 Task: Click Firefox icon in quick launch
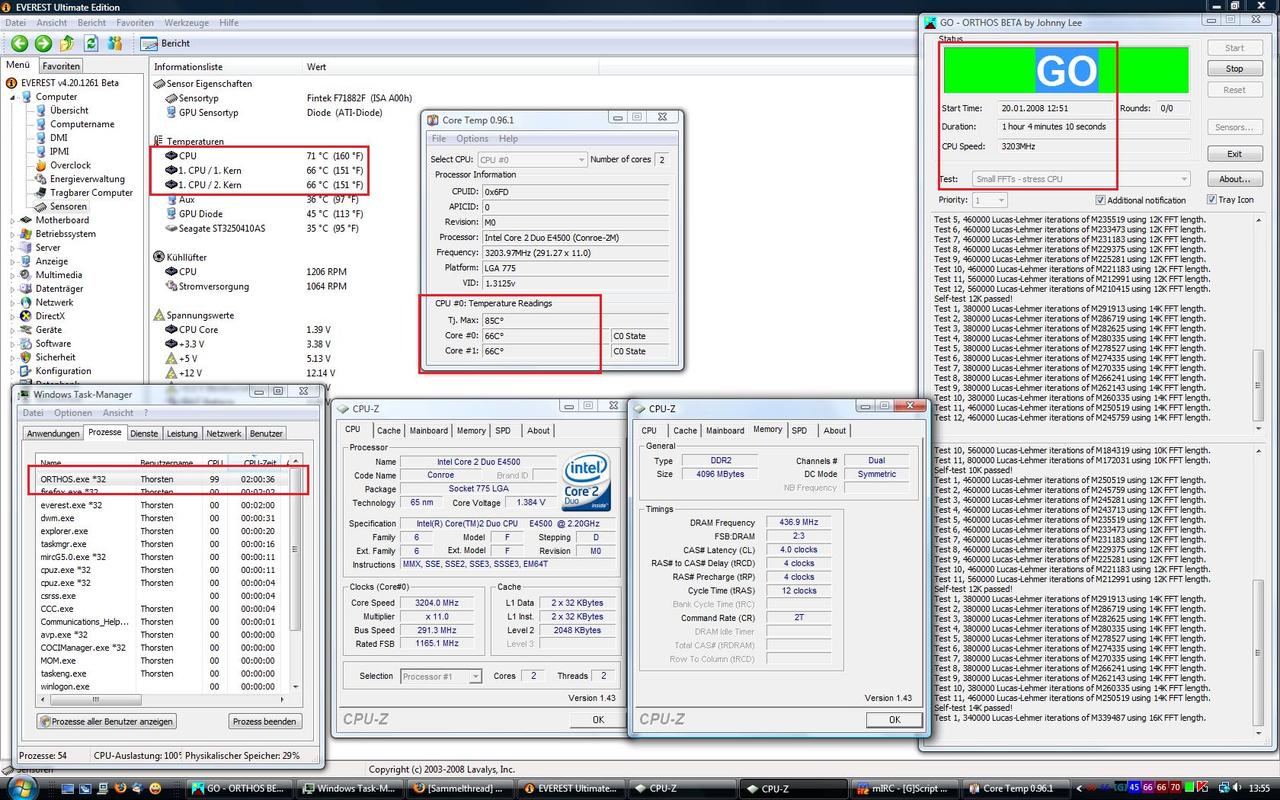coord(121,788)
